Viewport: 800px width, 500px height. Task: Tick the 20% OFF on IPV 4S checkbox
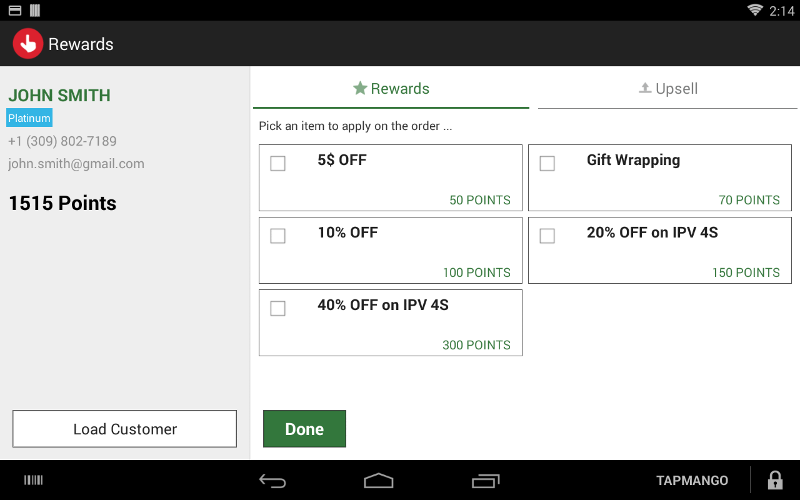tap(547, 236)
